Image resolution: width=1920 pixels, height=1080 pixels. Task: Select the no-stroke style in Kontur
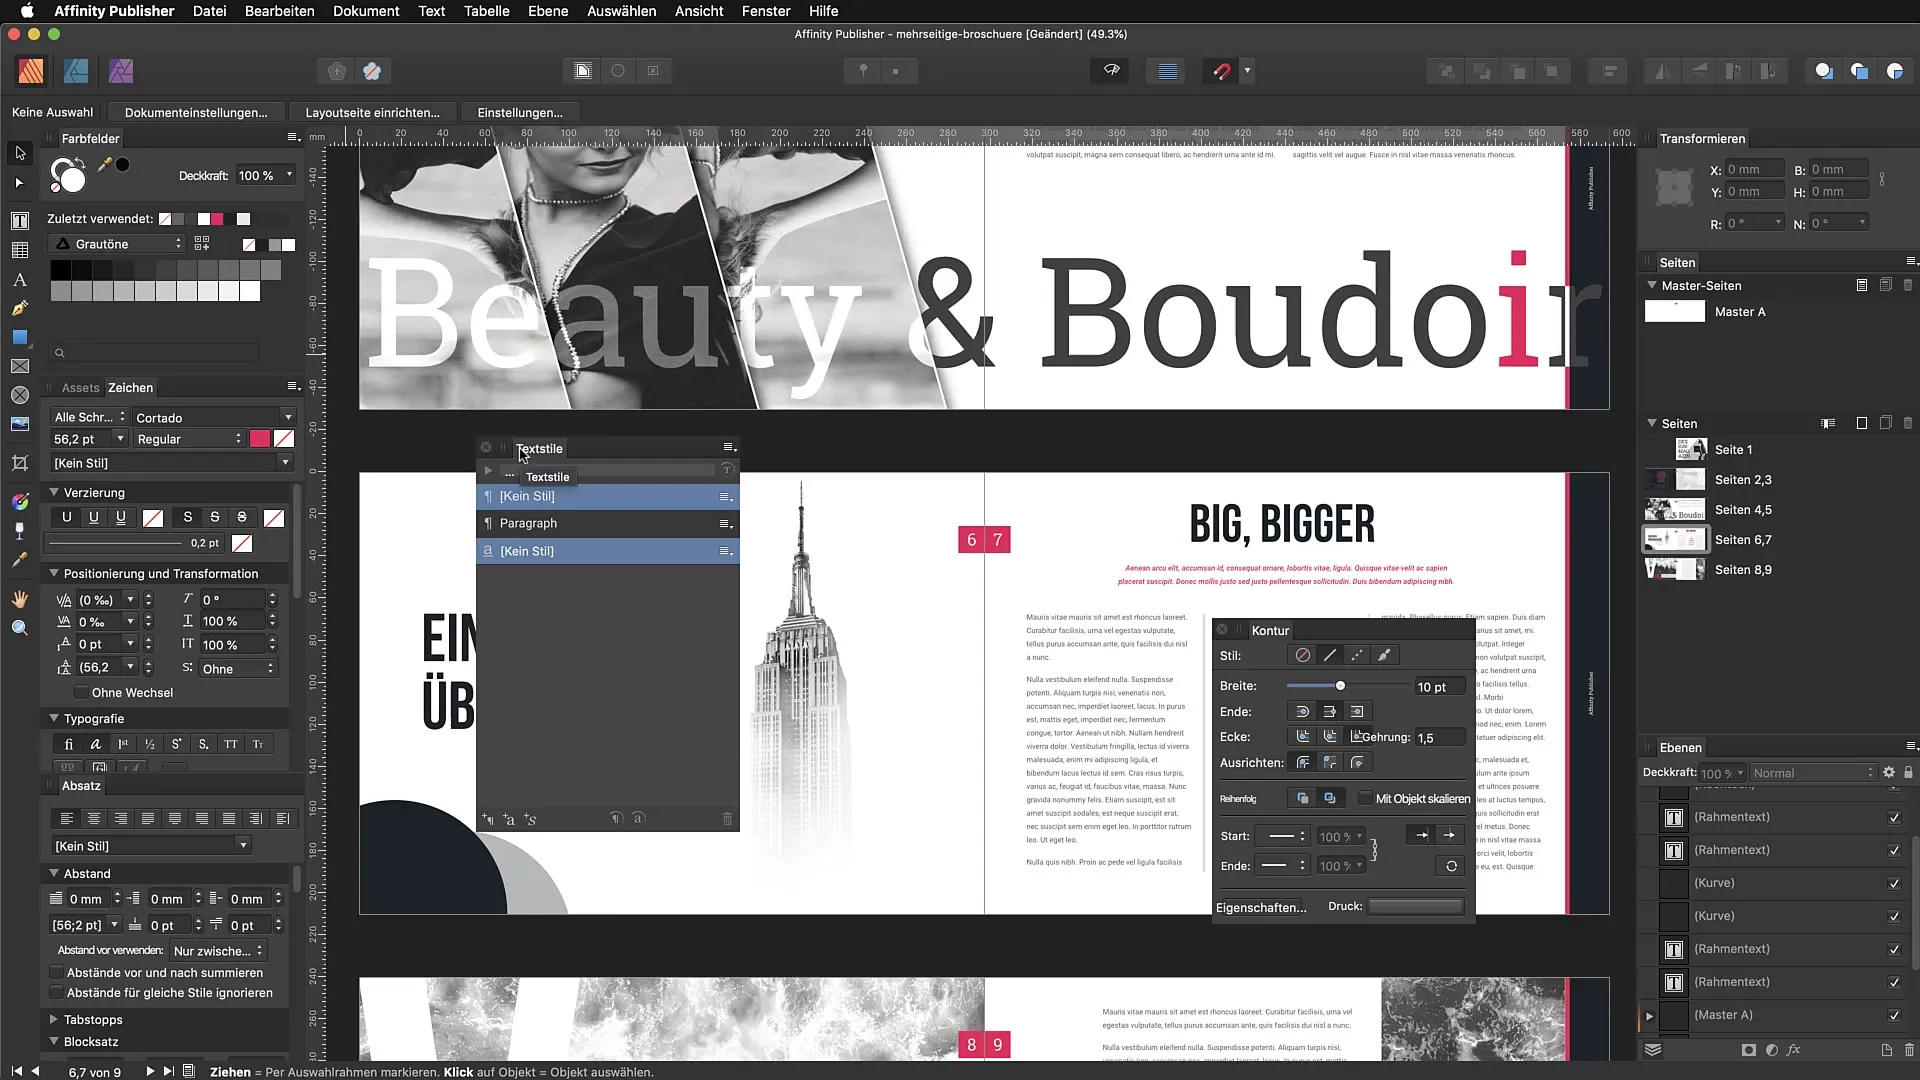tap(1302, 655)
